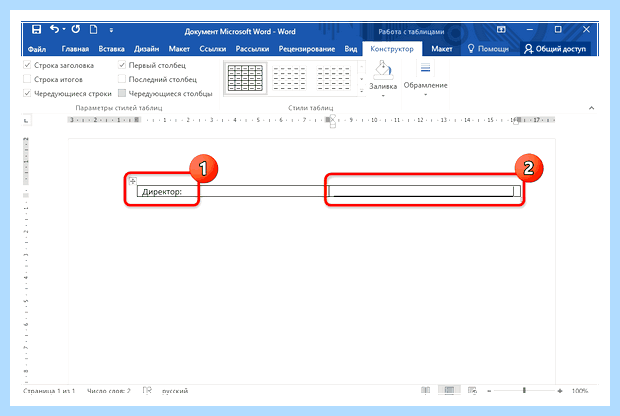Image resolution: width=620 pixels, height=416 pixels.
Task: Open the table tools Макет tab
Action: (x=442, y=49)
